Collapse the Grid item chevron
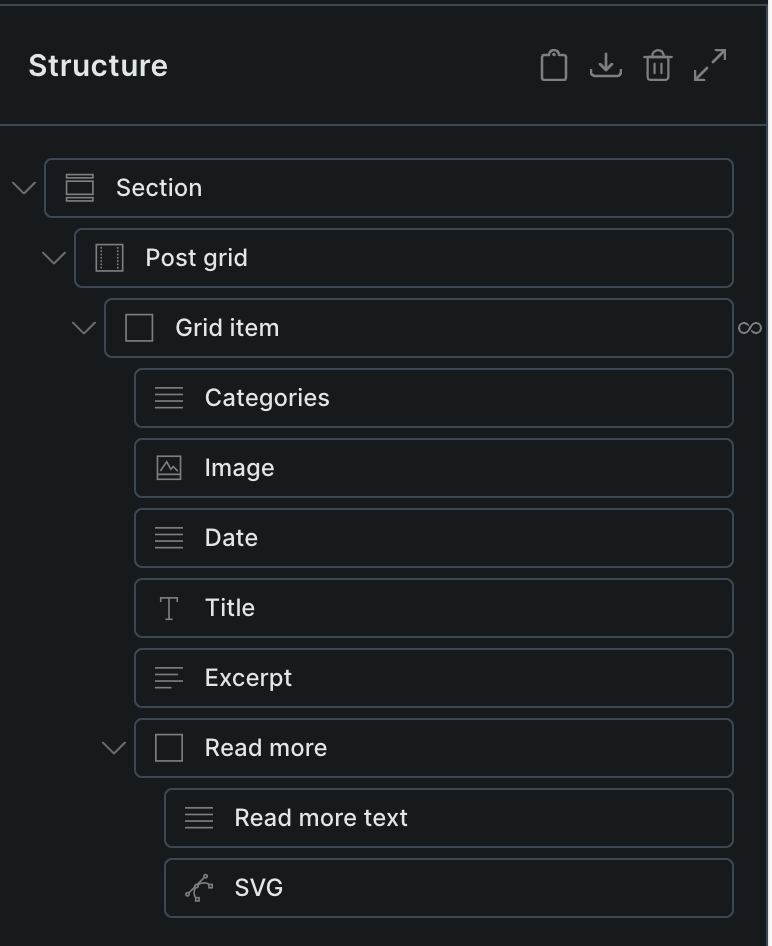Image resolution: width=772 pixels, height=946 pixels. (x=84, y=328)
